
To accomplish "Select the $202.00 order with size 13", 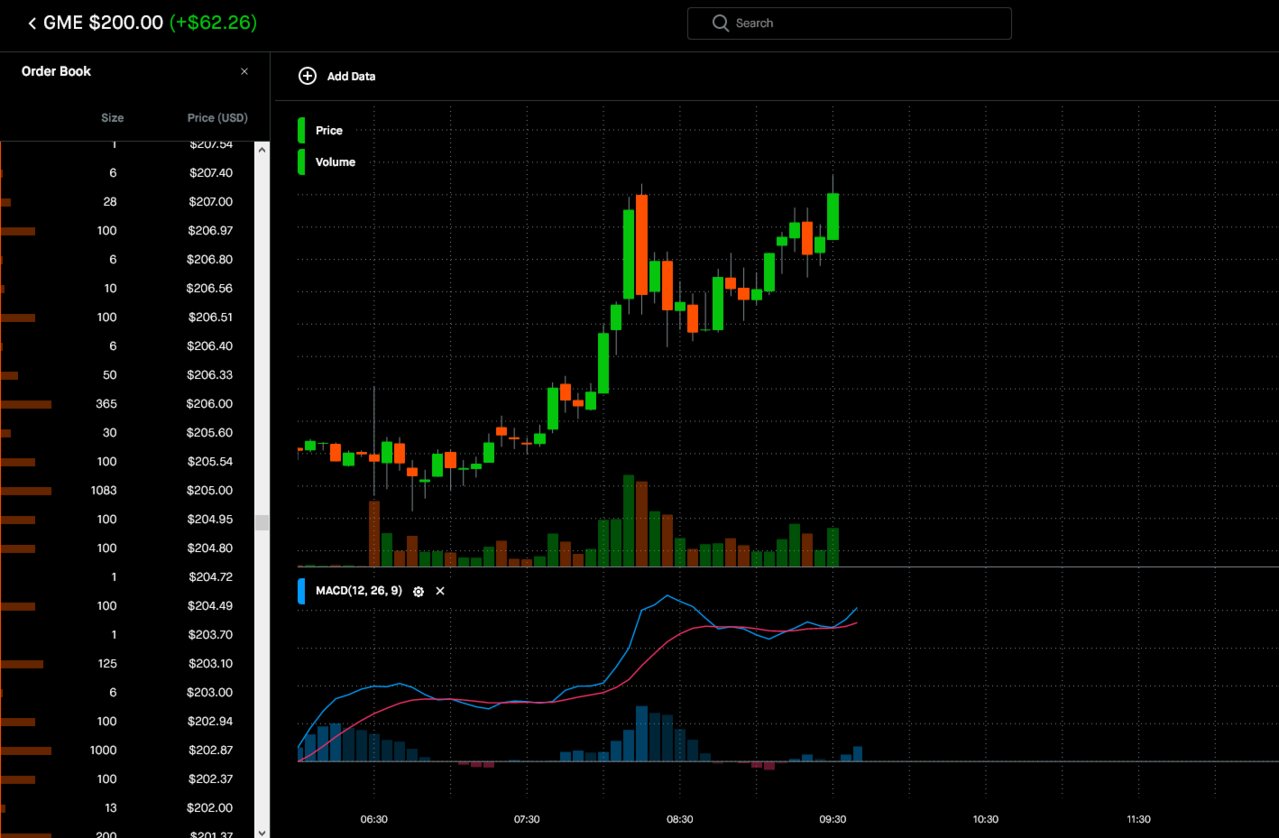I will coord(127,808).
